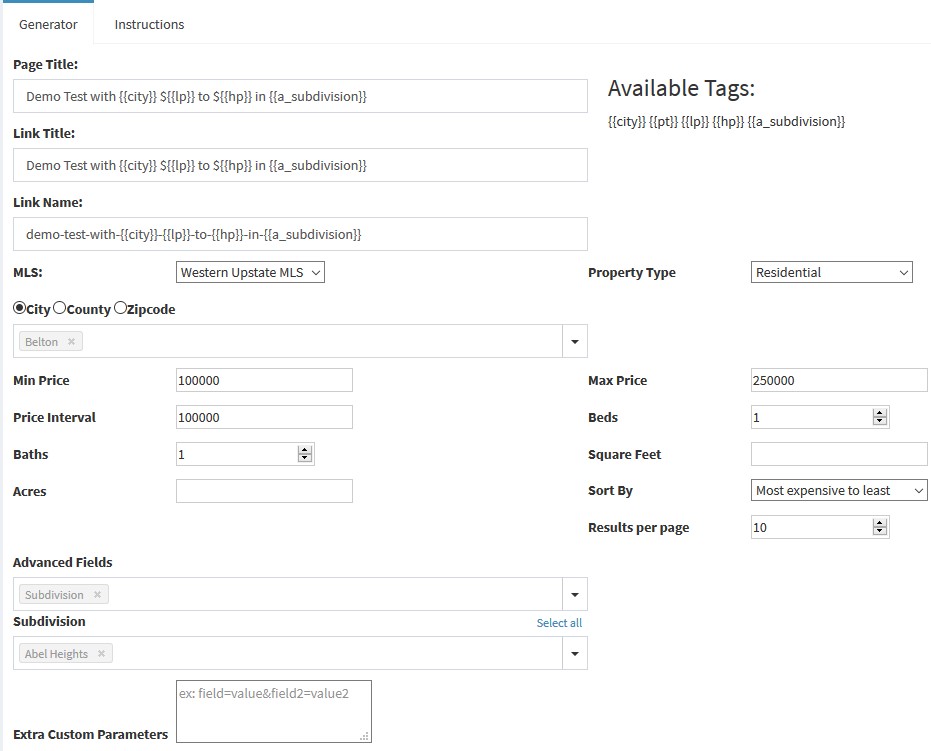Click into the Page Title field
Image resolution: width=931 pixels, height=751 pixels.
point(300,96)
